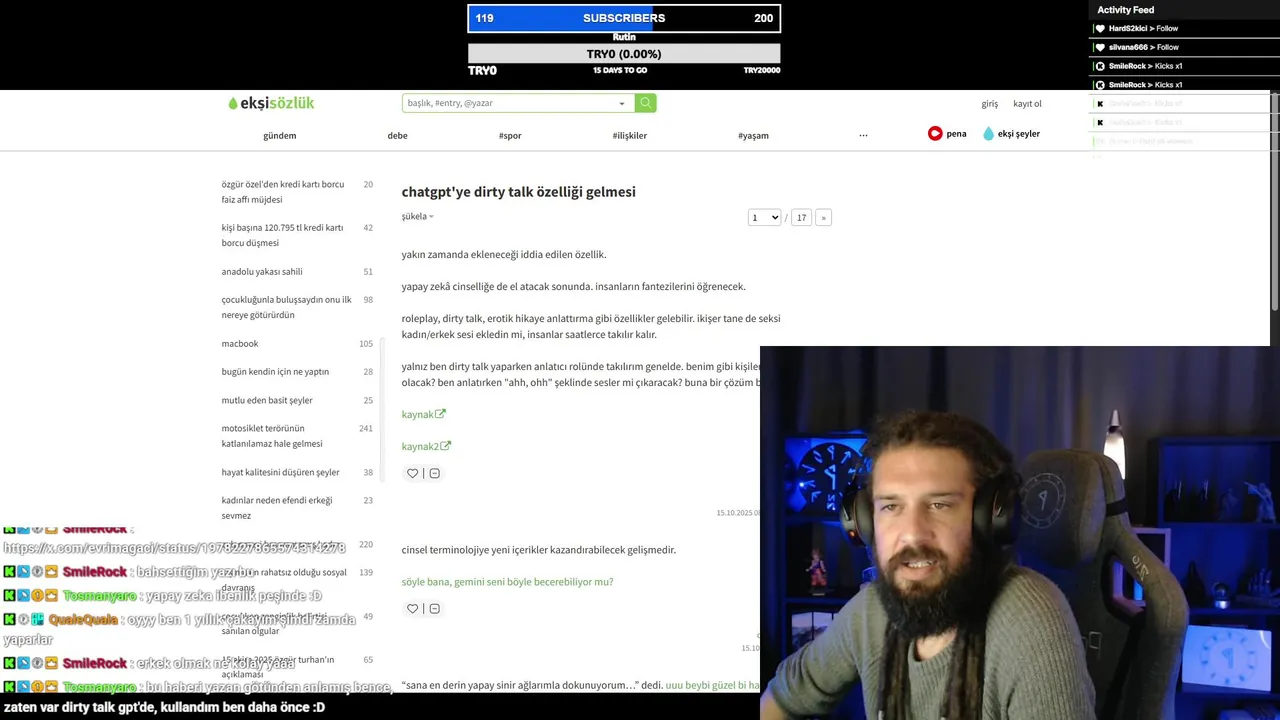Expand the more channels ellipsis menu
This screenshot has height=720, width=1280.
tap(863, 135)
